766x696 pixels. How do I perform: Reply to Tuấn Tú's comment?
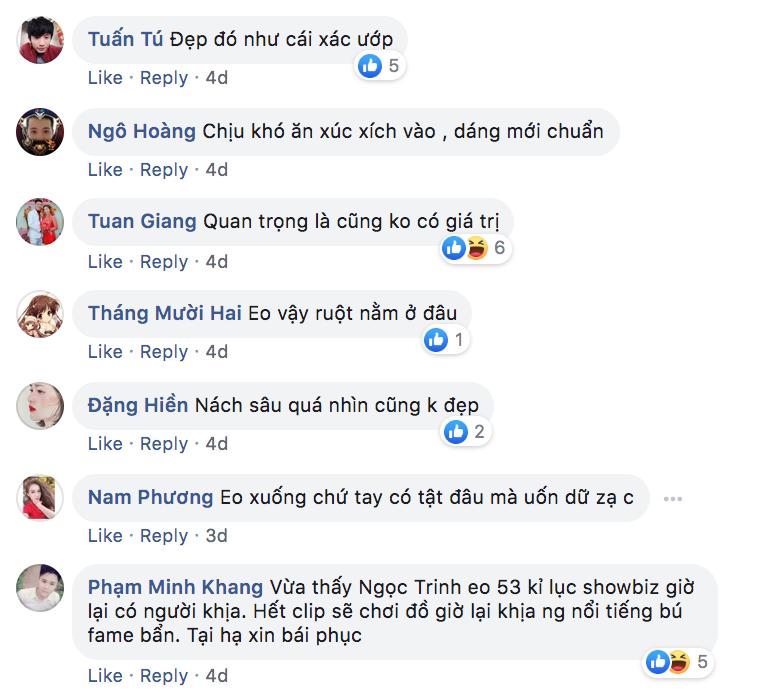164,78
